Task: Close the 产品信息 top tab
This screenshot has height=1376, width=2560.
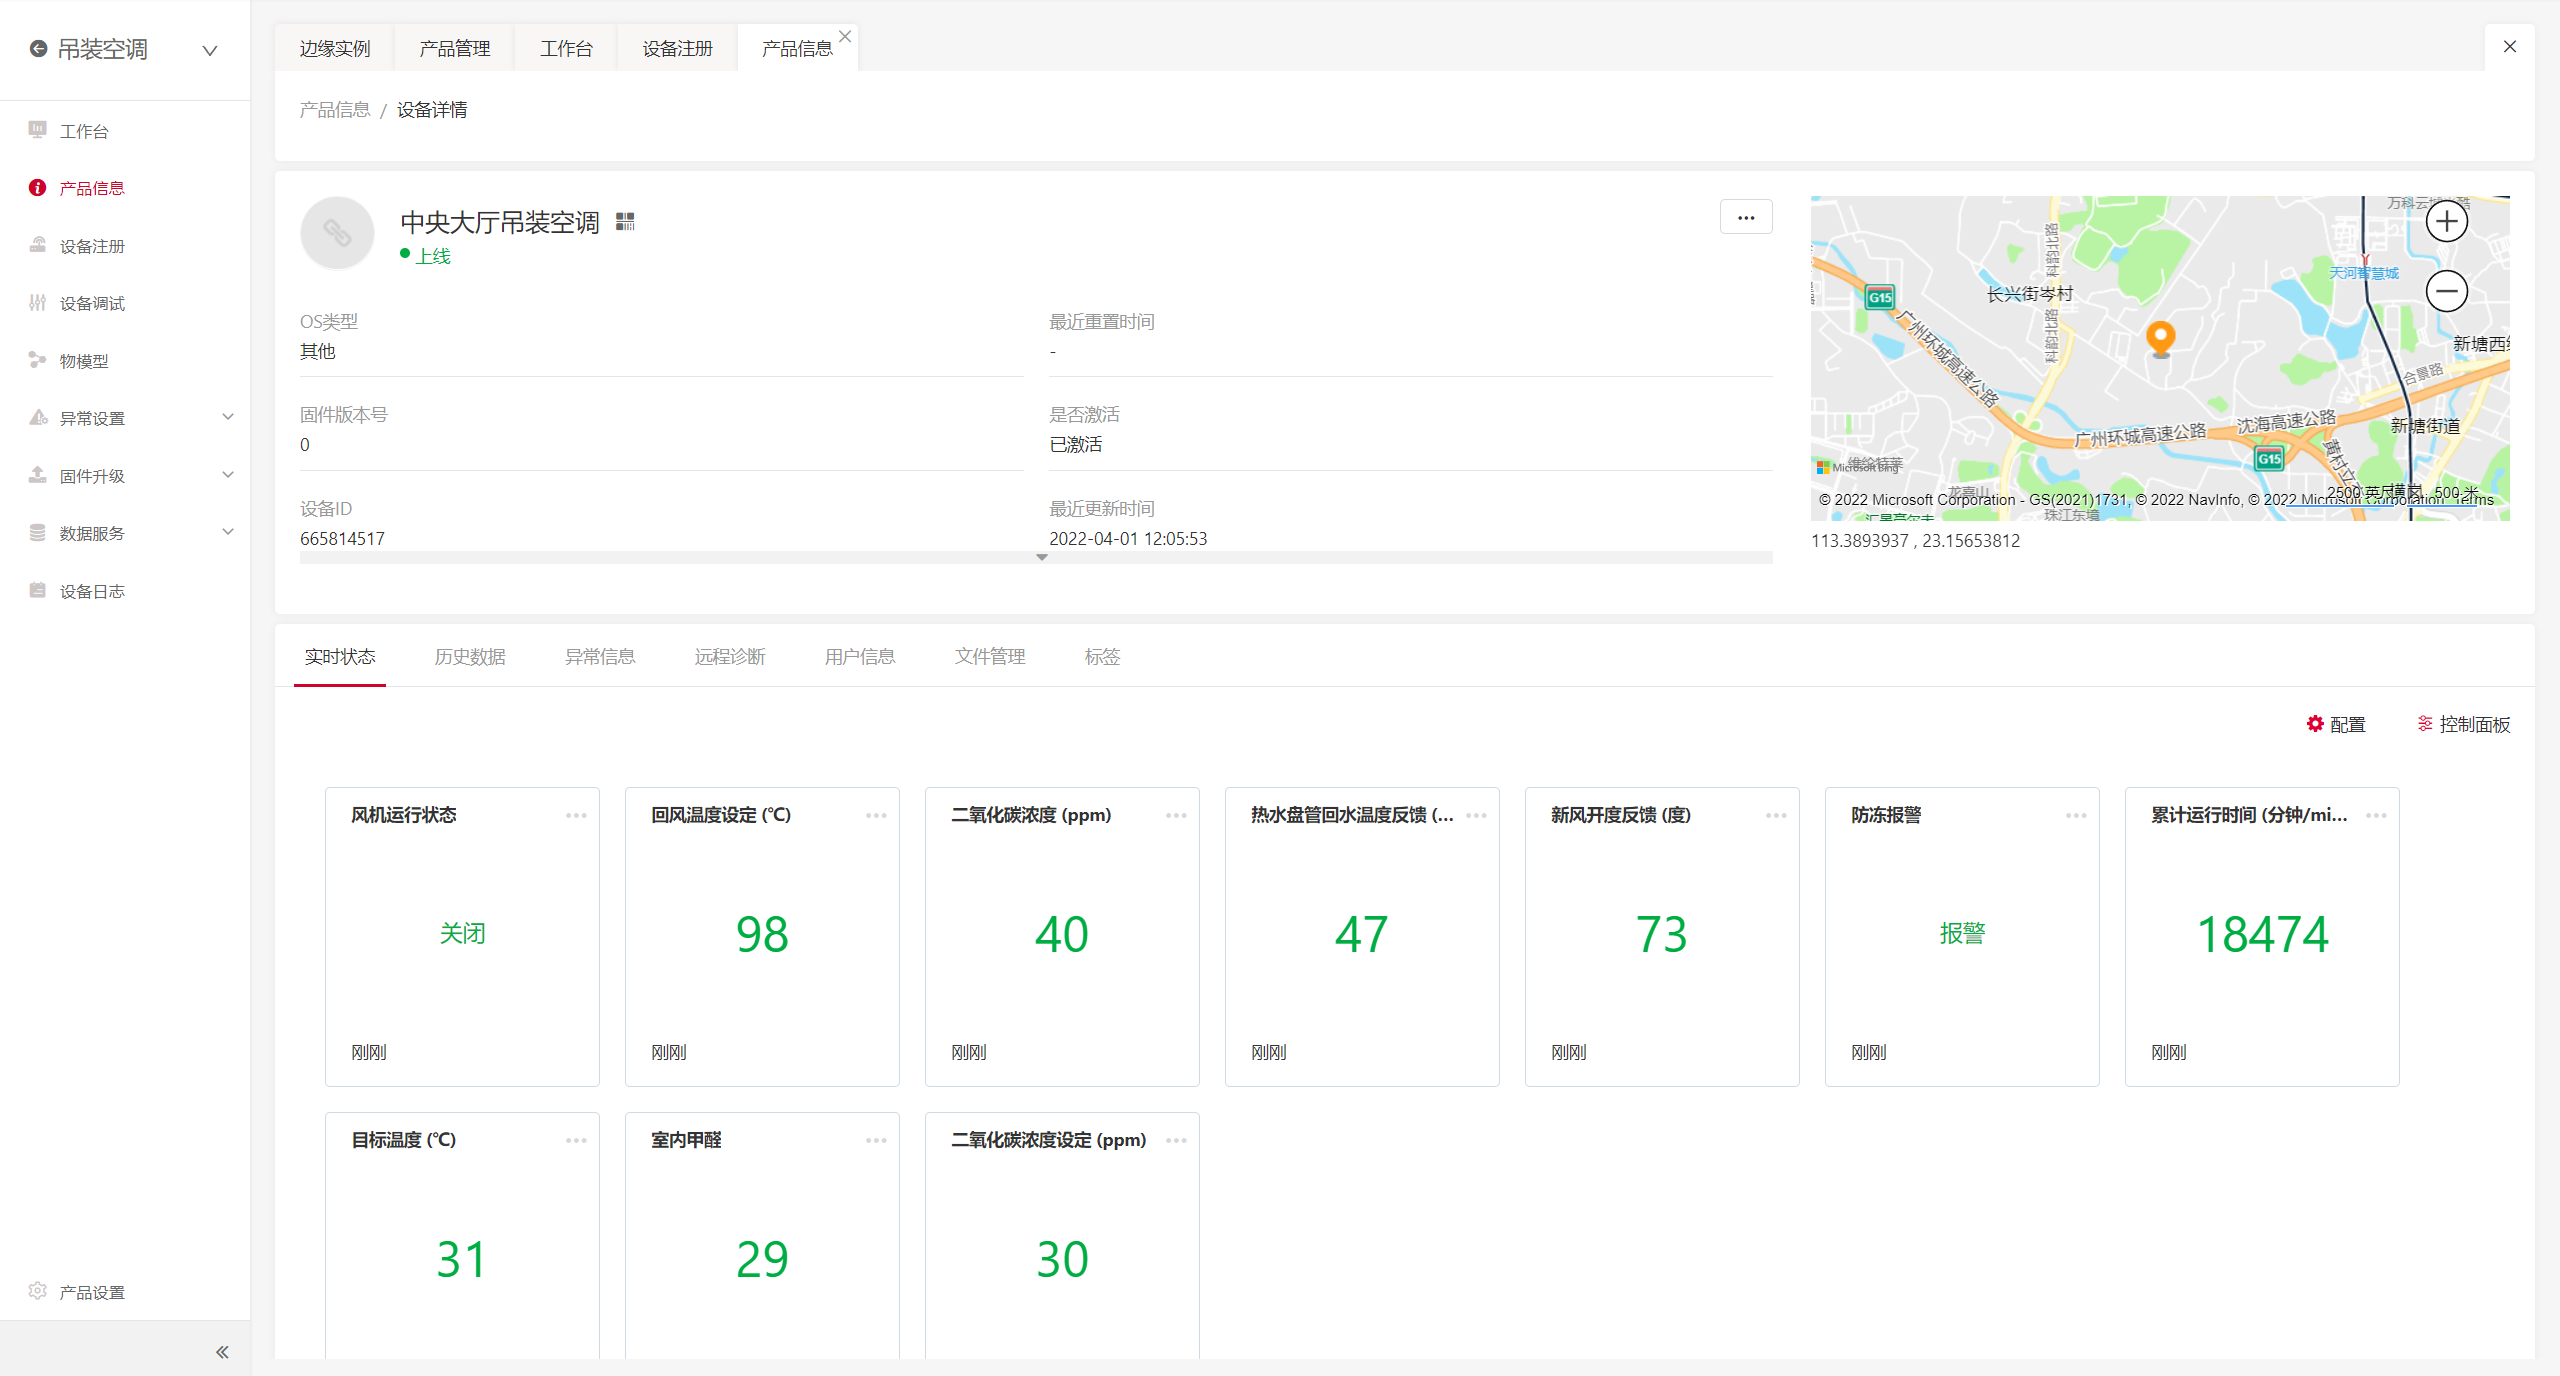Action: coord(845,36)
